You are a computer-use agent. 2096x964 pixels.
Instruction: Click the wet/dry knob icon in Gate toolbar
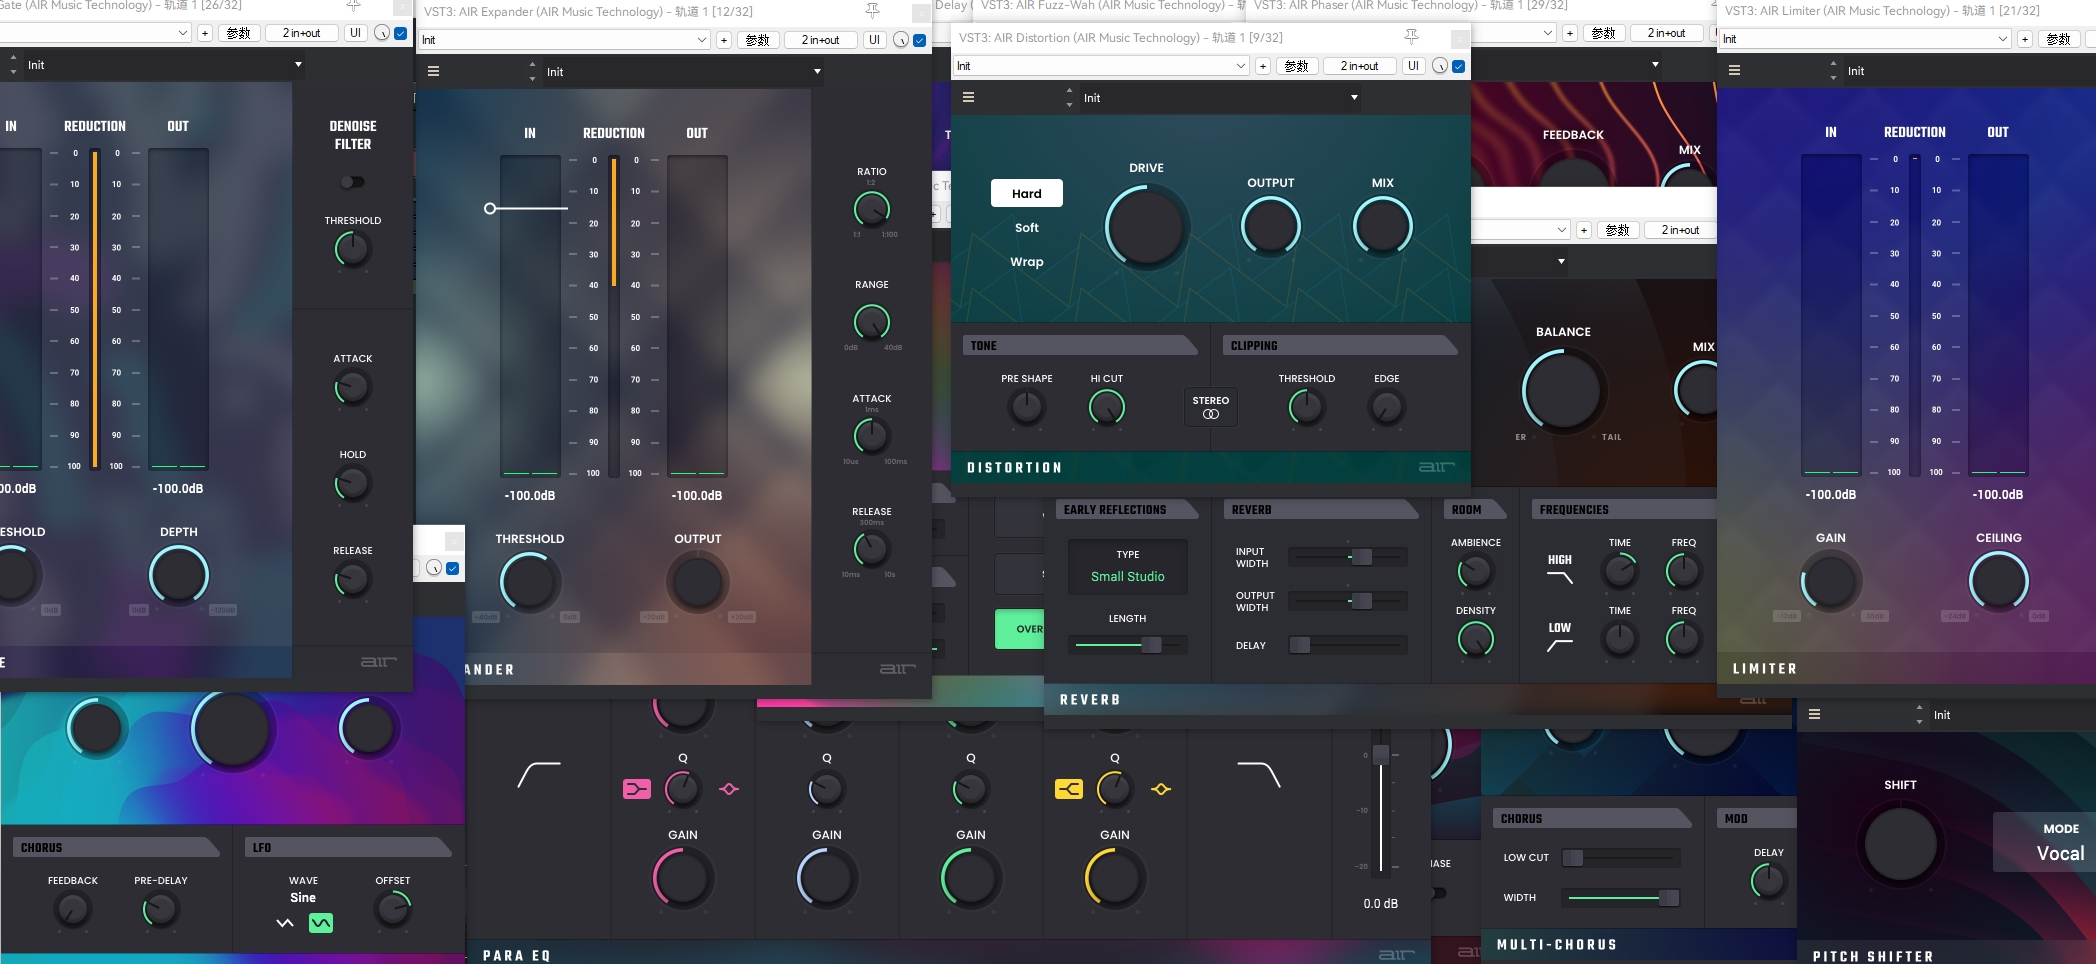pos(382,33)
